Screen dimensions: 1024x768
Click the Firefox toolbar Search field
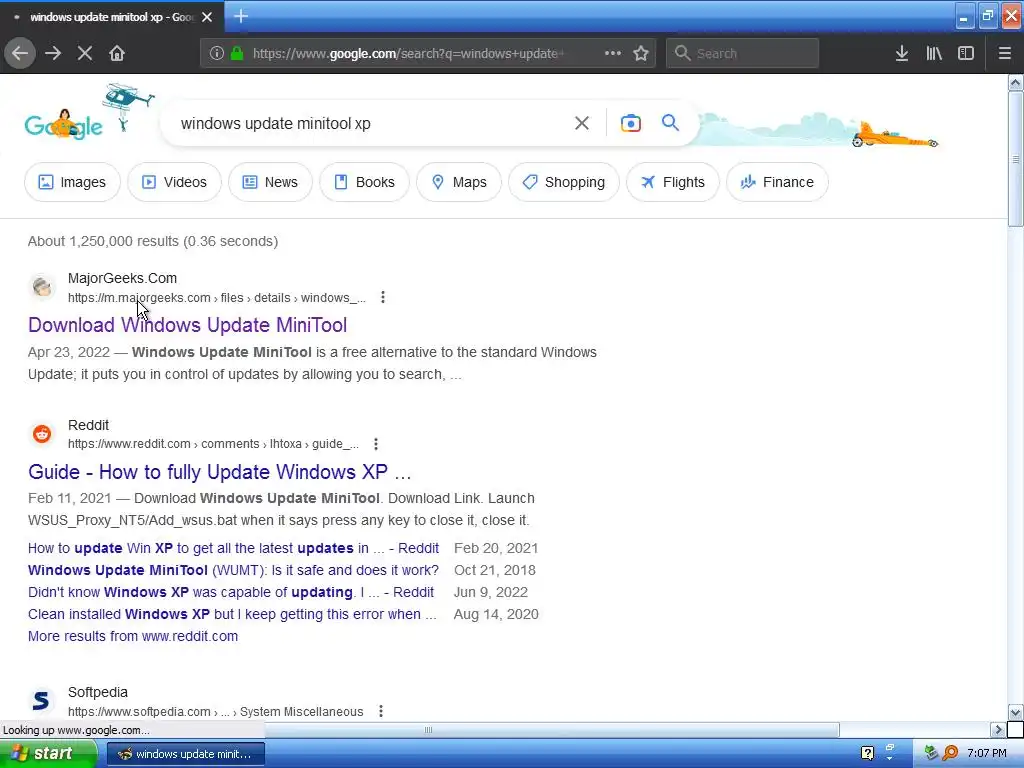742,53
